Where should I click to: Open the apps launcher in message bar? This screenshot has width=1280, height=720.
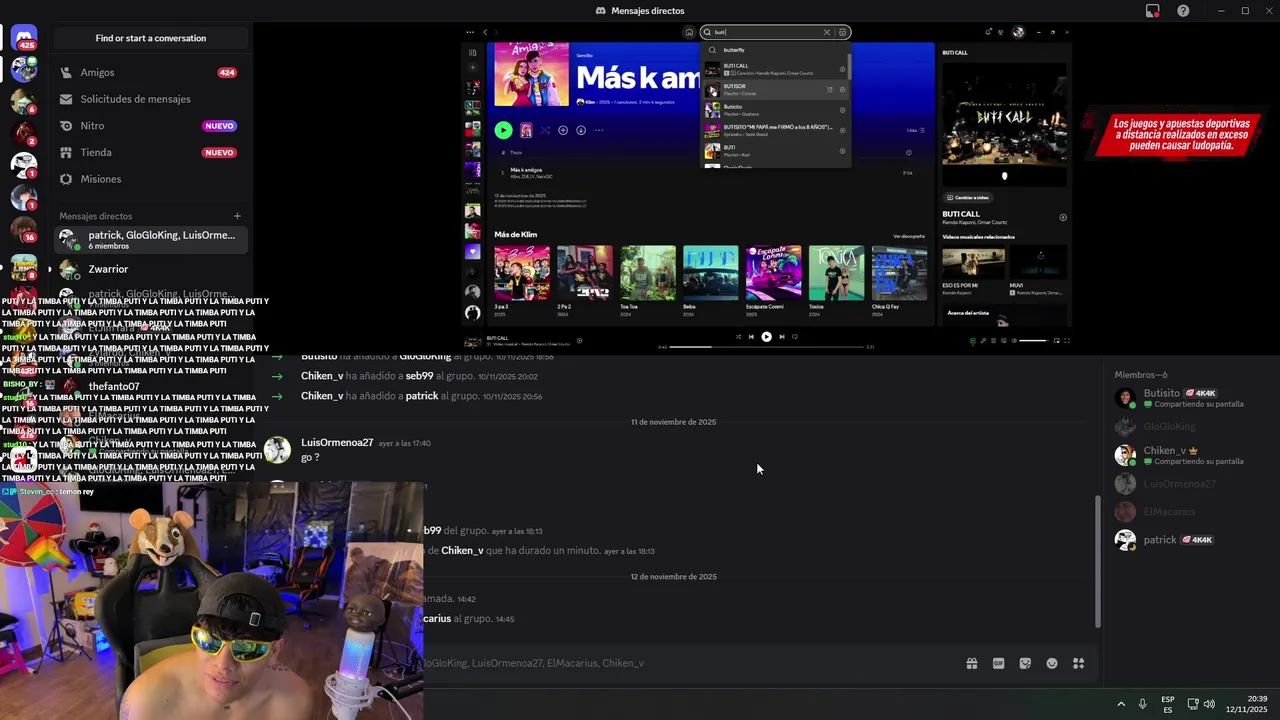[x=1078, y=663]
